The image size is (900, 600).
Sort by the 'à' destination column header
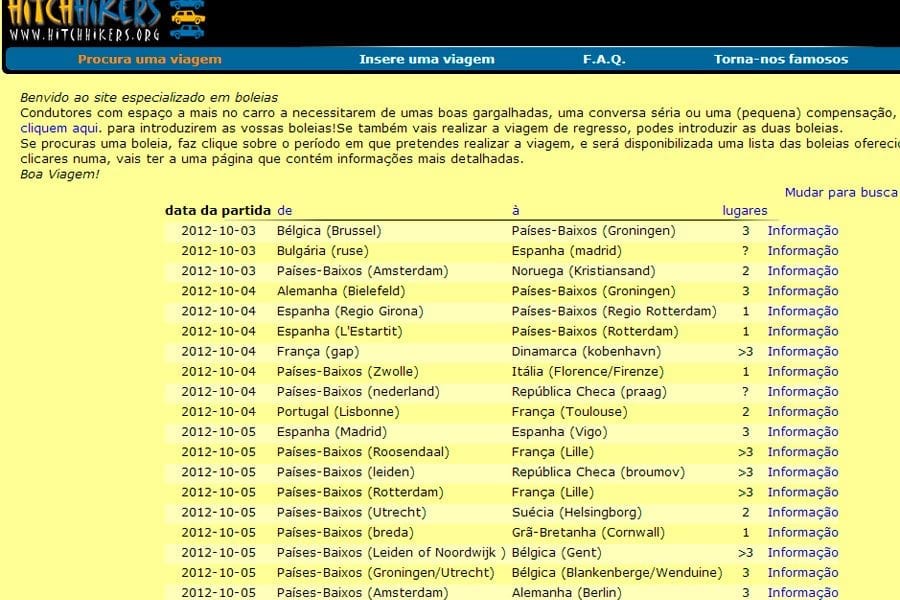pyautogui.click(x=516, y=210)
